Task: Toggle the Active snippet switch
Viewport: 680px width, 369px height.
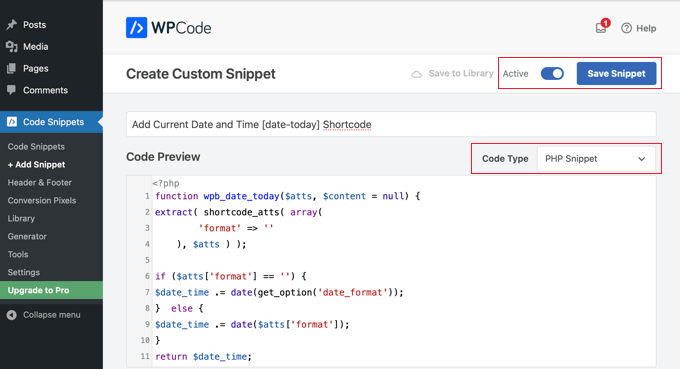Action: pyautogui.click(x=552, y=74)
